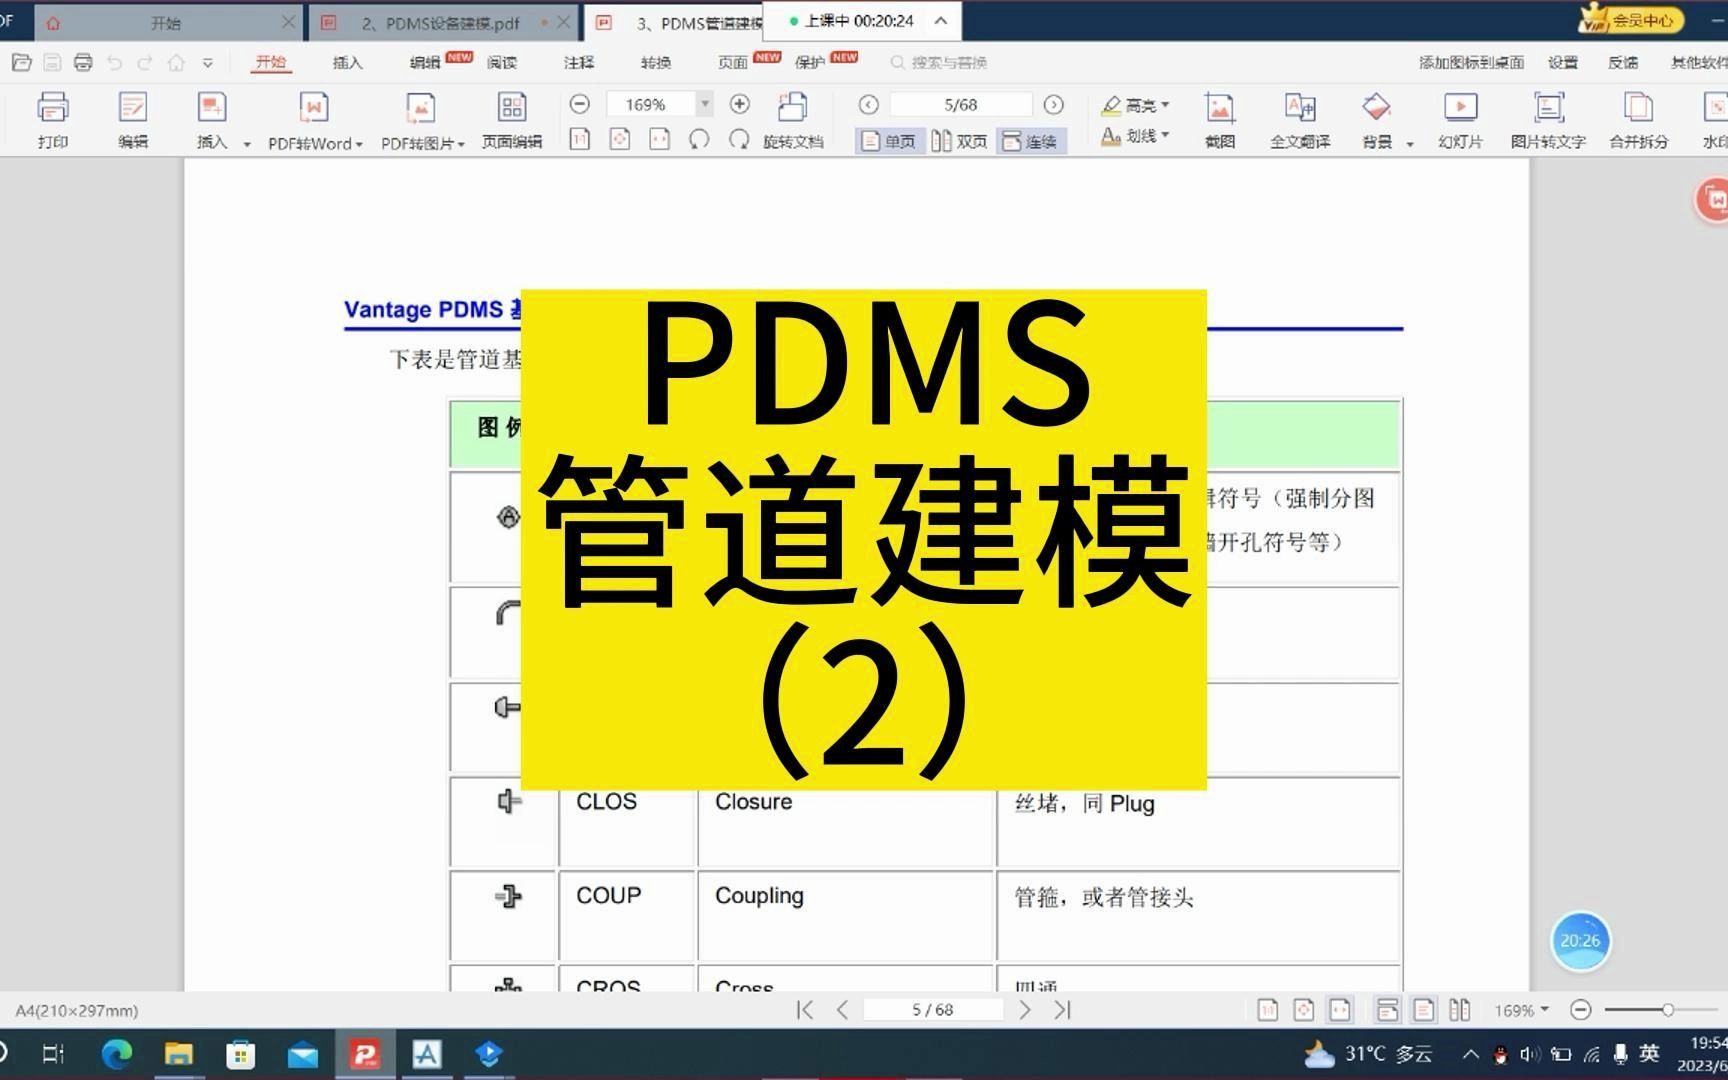Click the large 打印 print button
1728x1080 pixels.
[x=52, y=120]
